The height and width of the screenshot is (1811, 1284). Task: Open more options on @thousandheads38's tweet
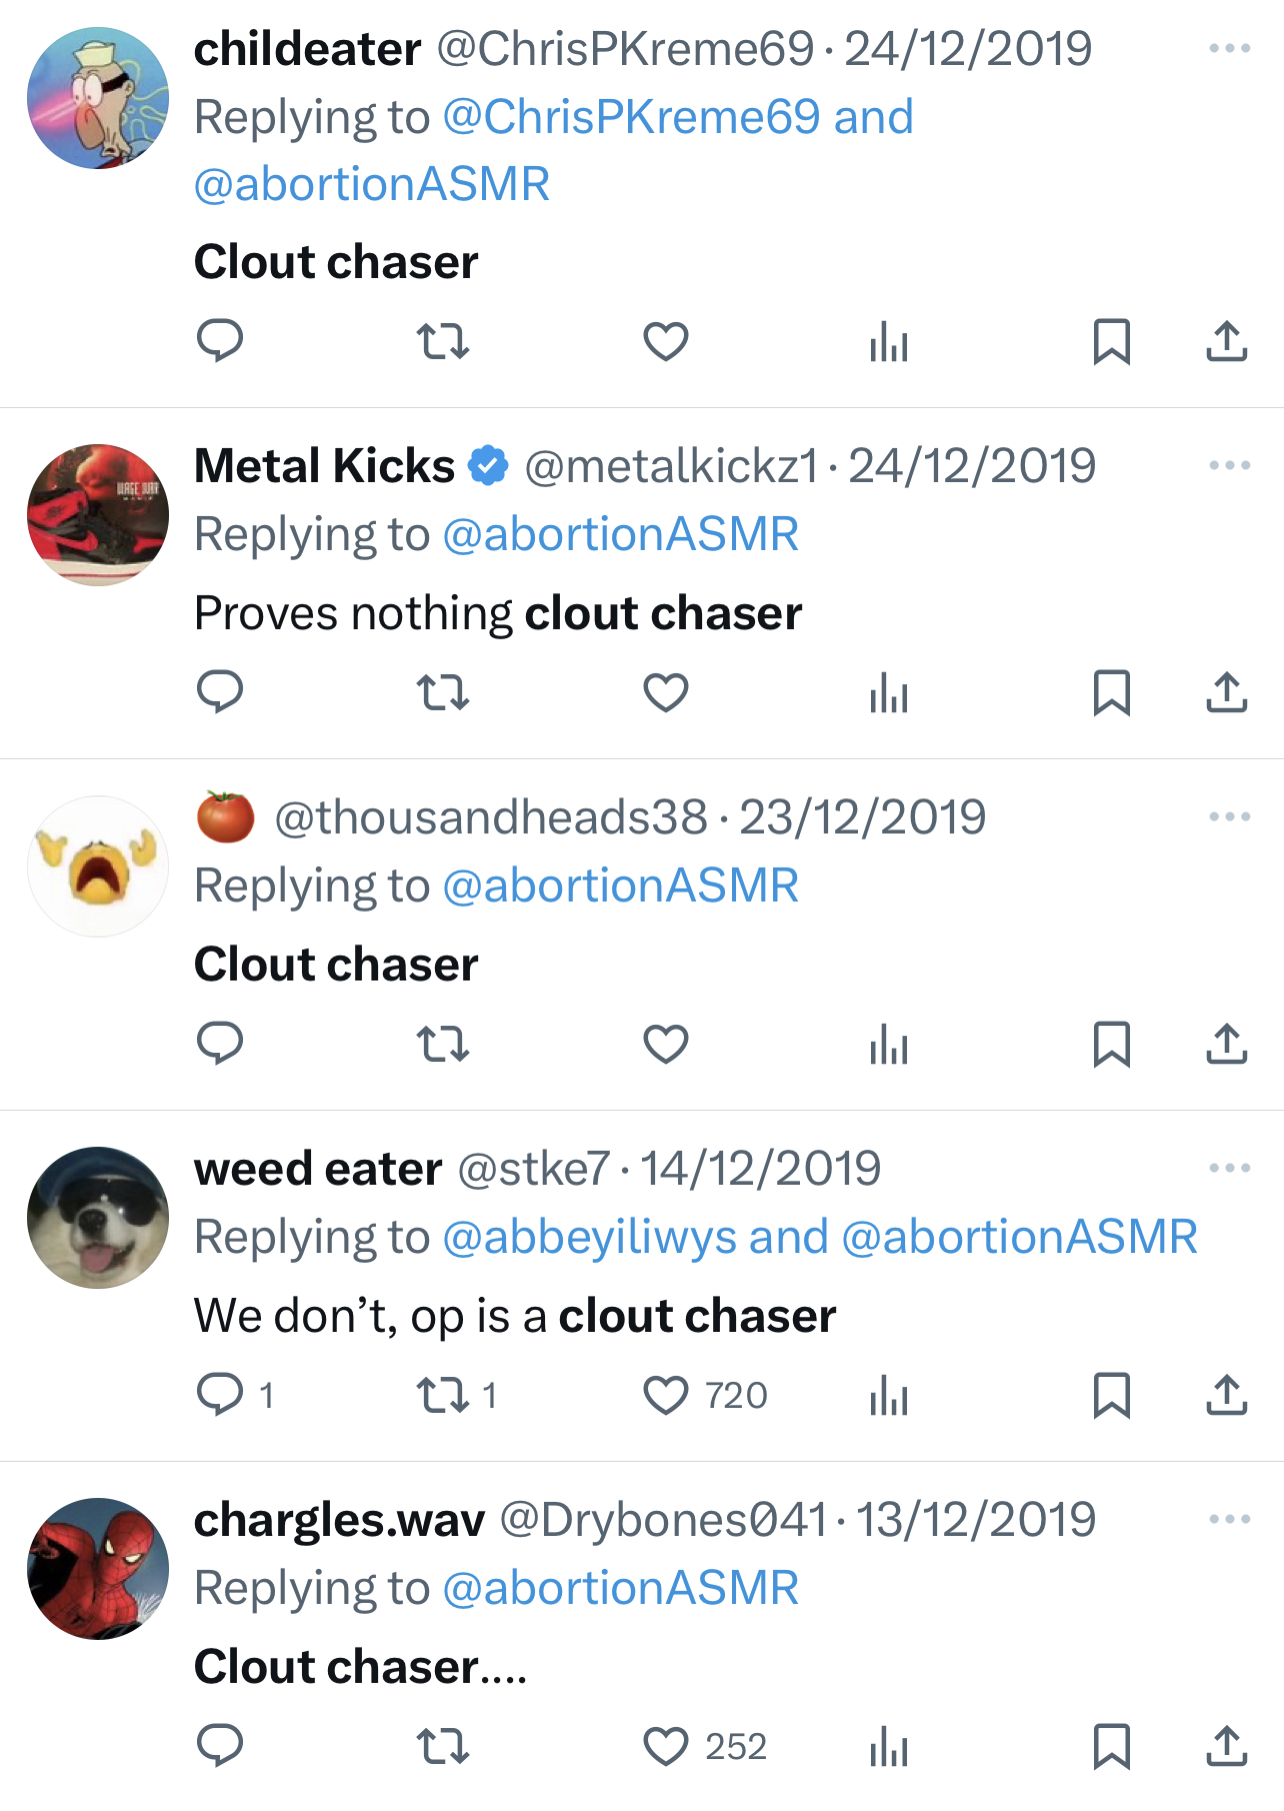(x=1229, y=817)
